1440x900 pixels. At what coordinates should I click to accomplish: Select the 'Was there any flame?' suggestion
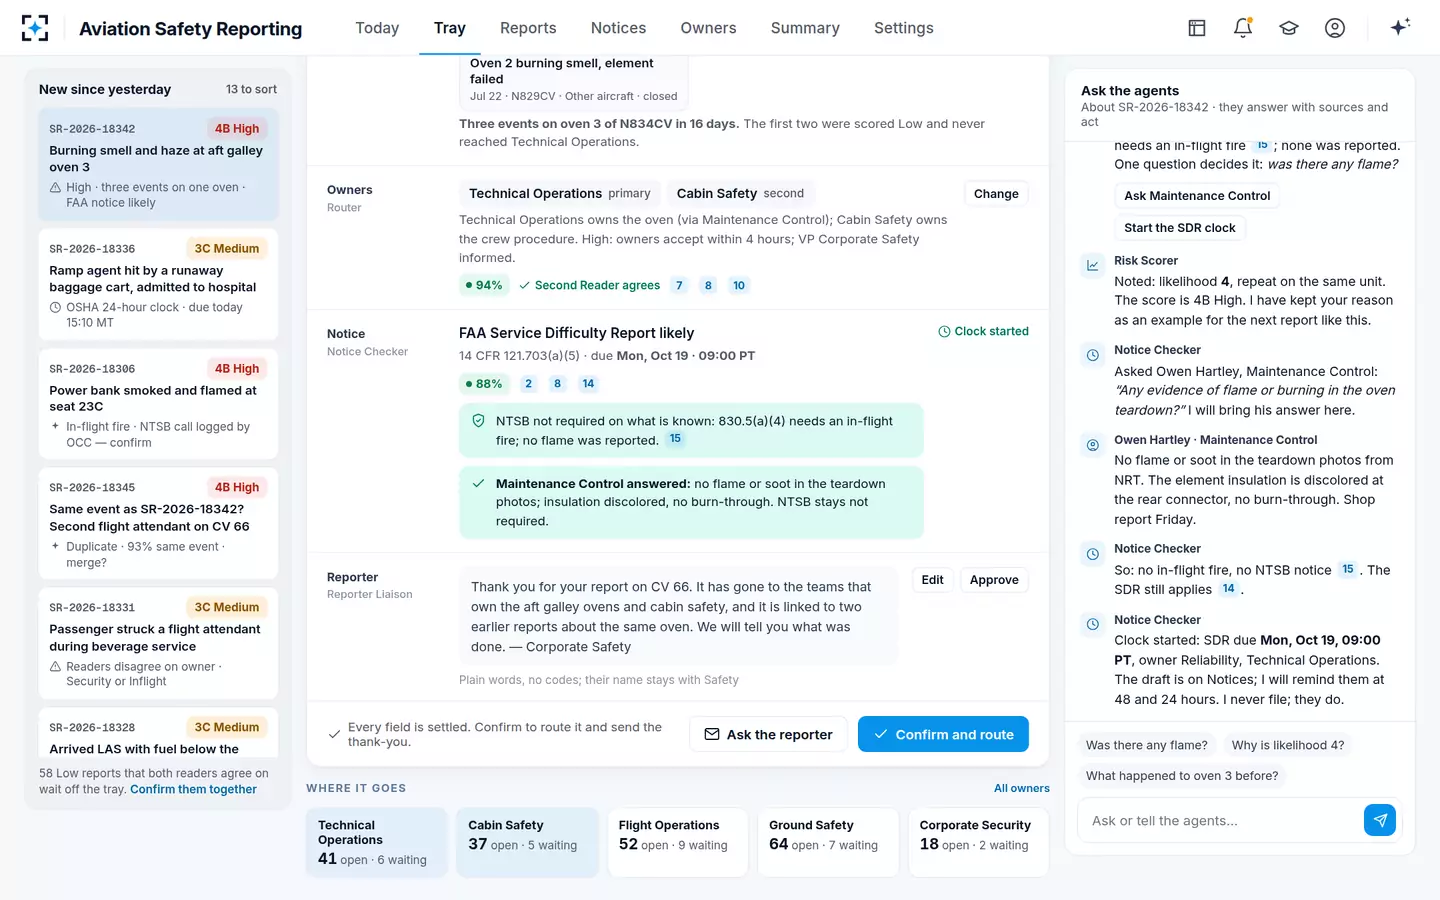click(1147, 745)
